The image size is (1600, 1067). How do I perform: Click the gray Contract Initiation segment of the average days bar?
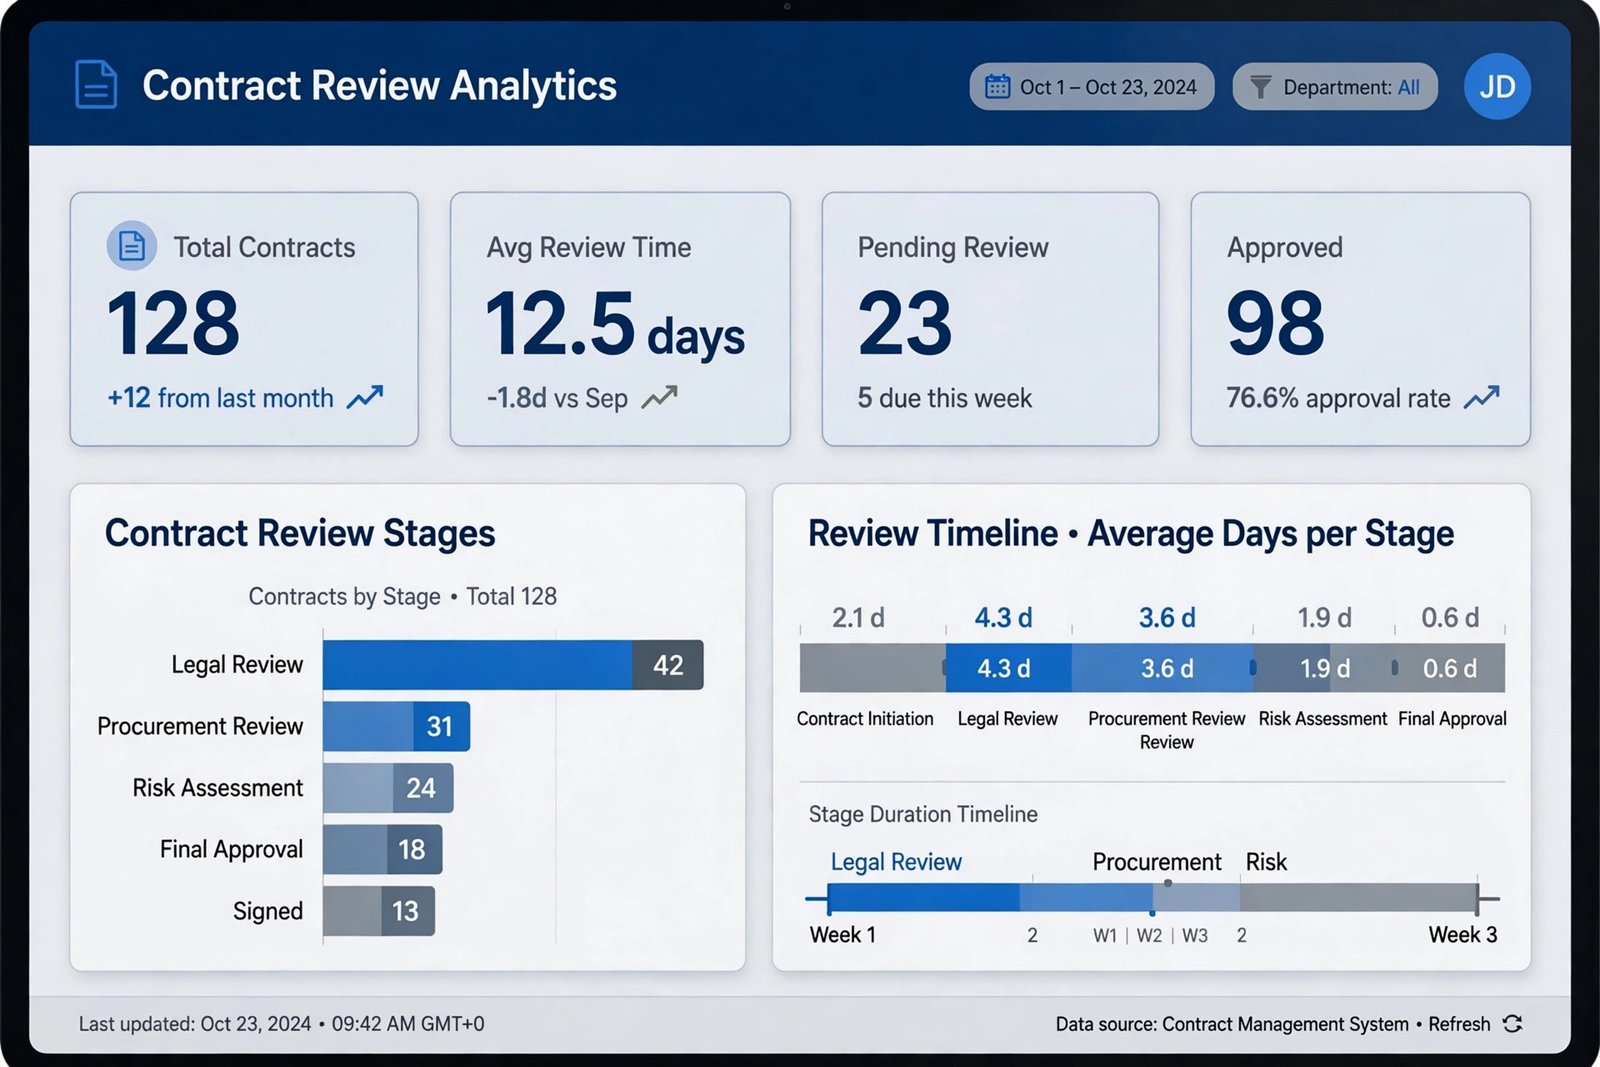click(x=873, y=668)
